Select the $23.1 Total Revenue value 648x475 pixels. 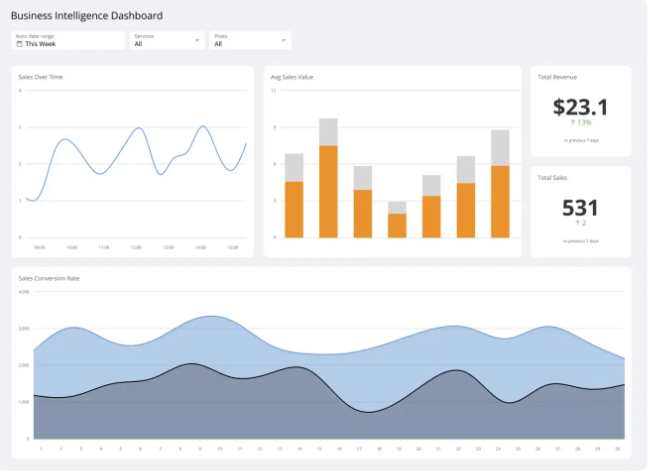point(580,106)
